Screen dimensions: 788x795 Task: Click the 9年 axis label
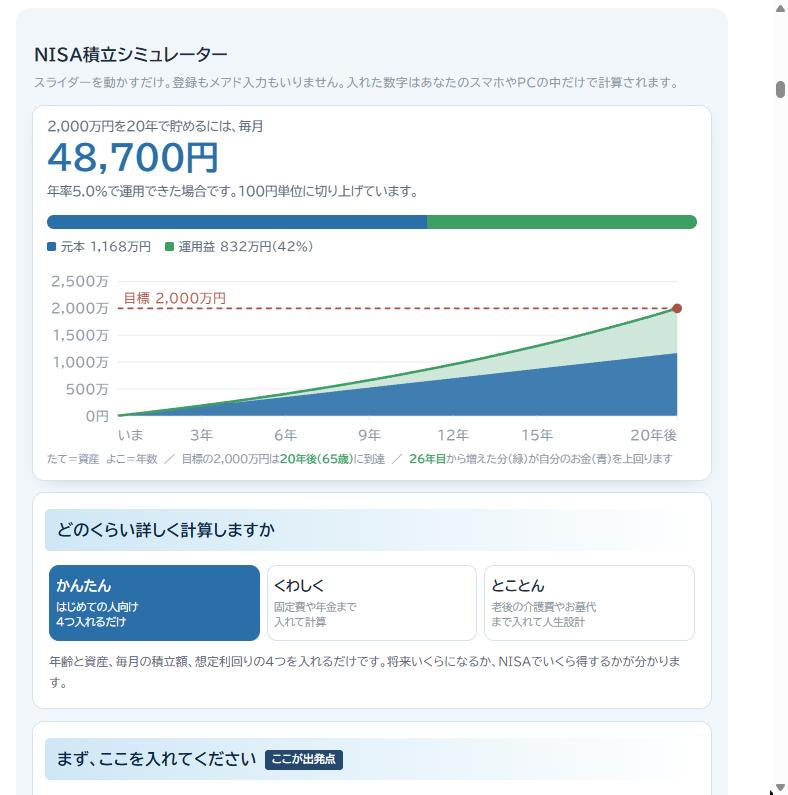(x=369, y=435)
